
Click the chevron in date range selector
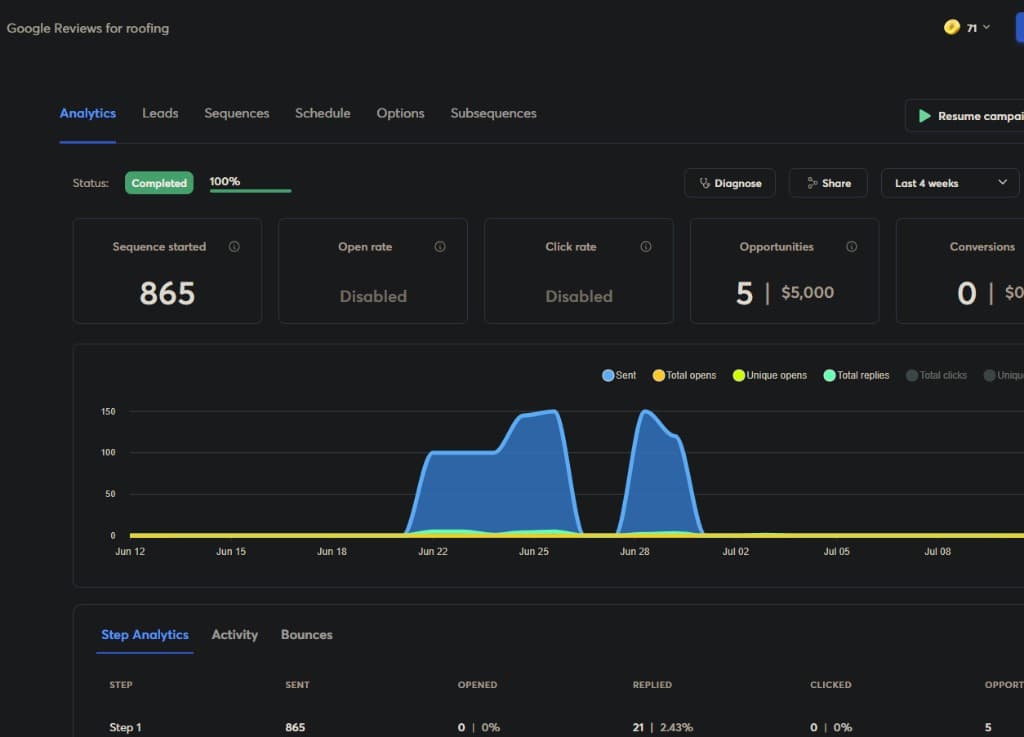(x=1002, y=182)
